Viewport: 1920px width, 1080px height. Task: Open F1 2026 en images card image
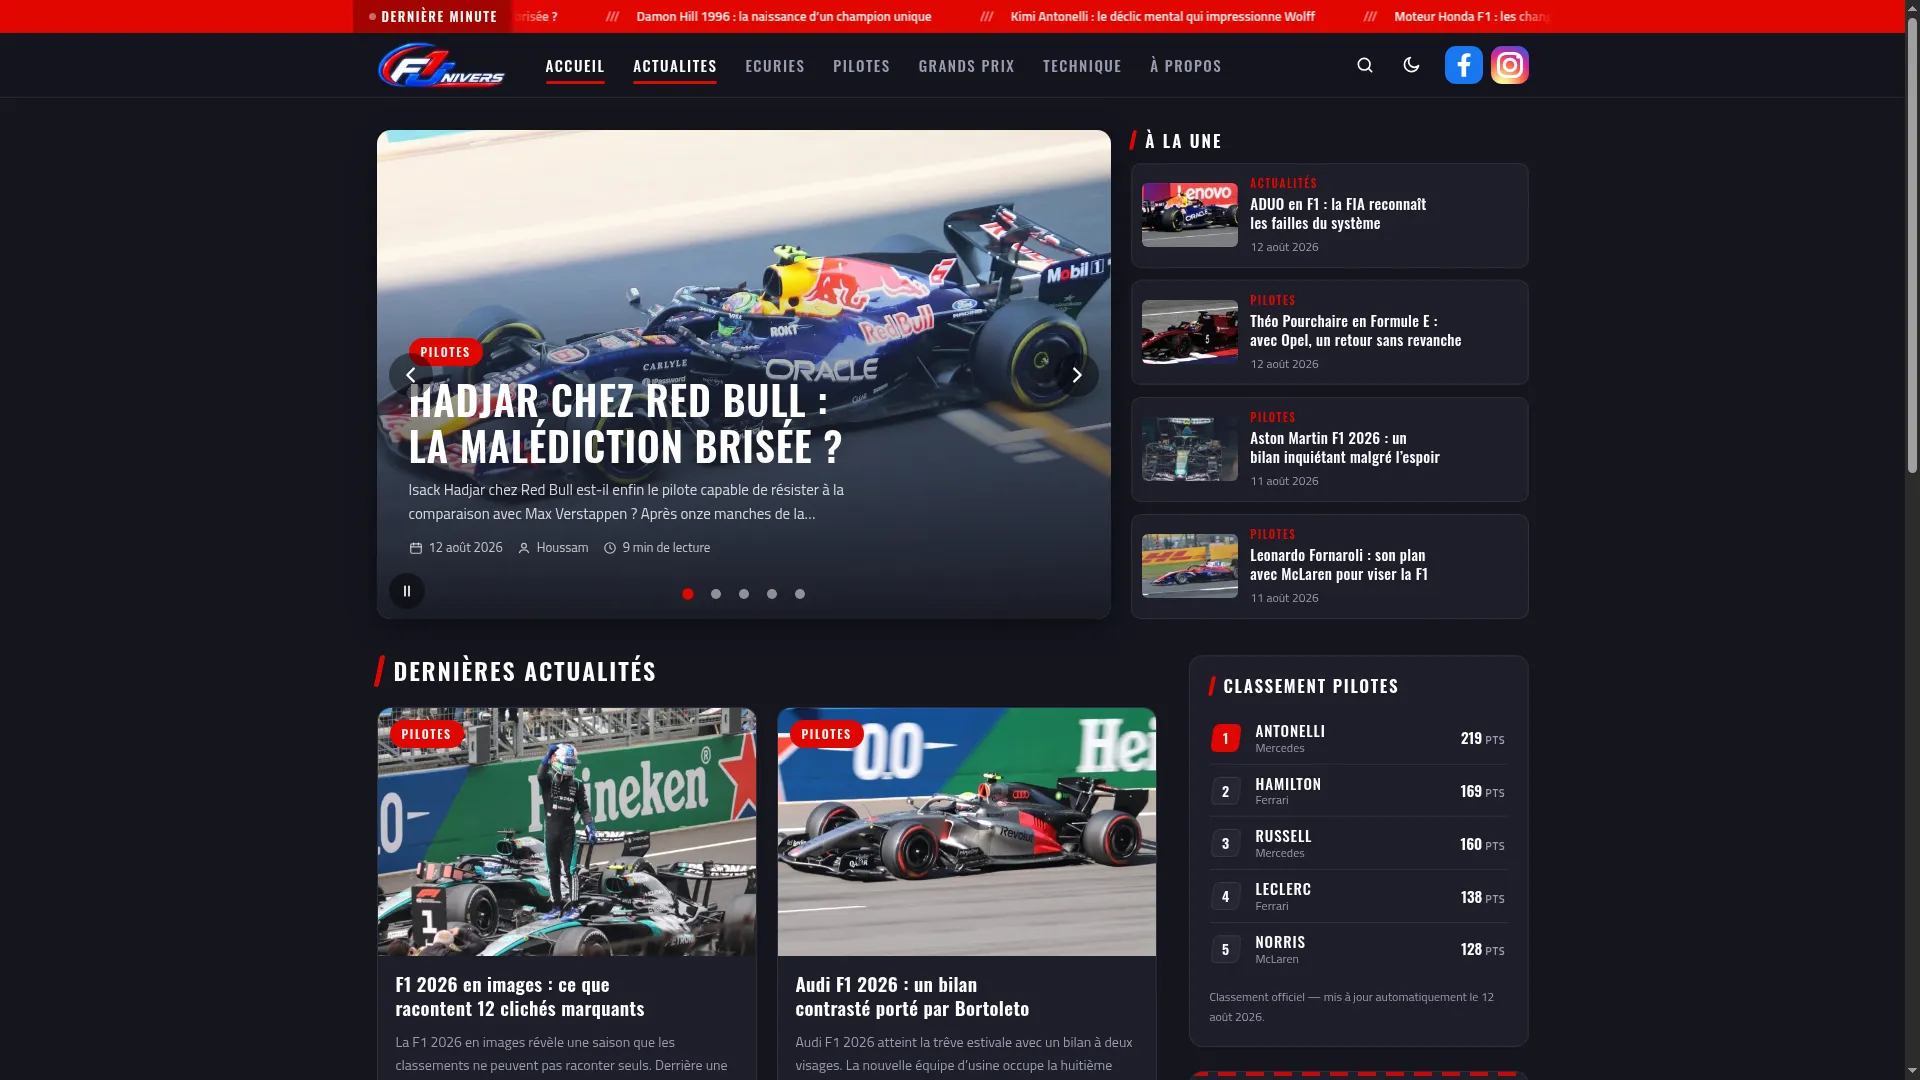[567, 832]
